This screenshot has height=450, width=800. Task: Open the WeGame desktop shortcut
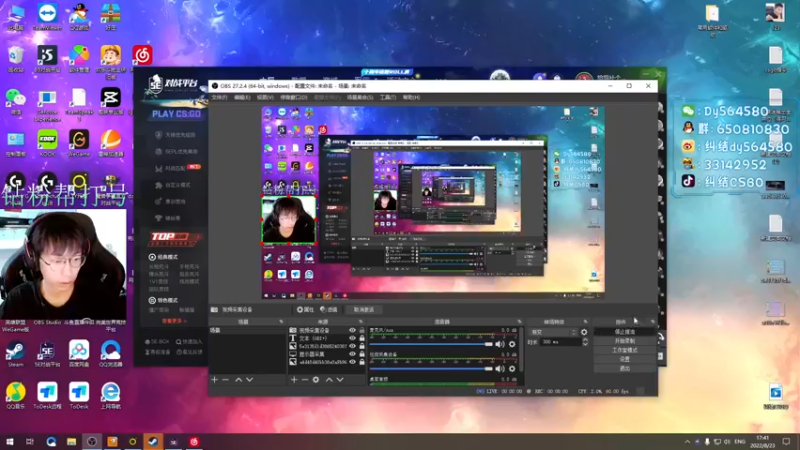coord(79,142)
